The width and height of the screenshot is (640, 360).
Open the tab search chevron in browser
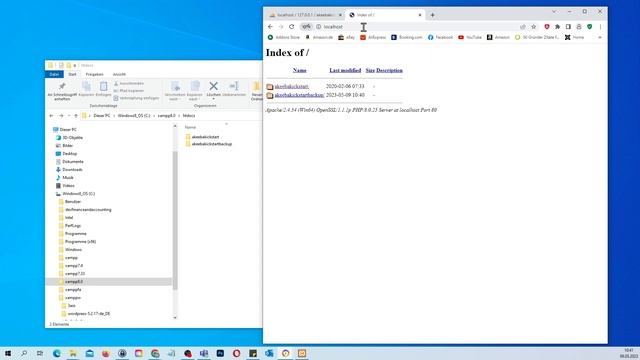click(x=554, y=11)
